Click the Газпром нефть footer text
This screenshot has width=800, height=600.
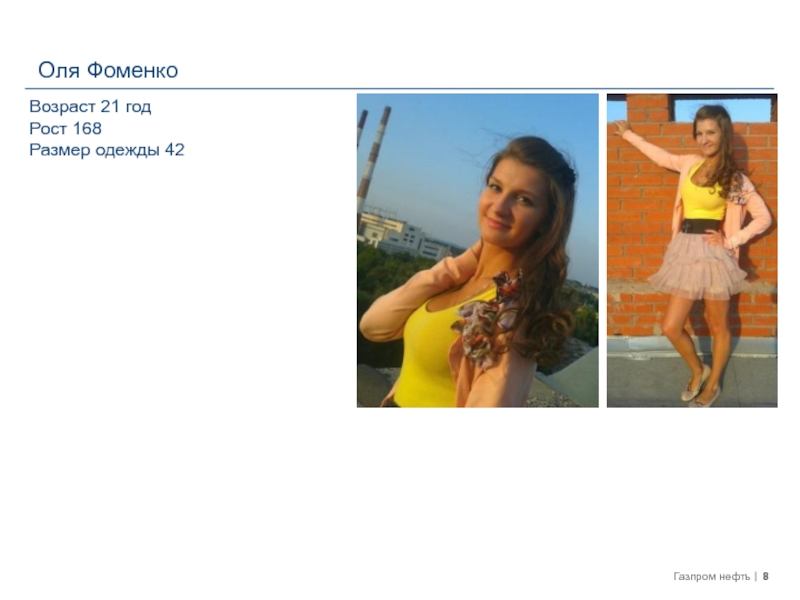(x=711, y=577)
